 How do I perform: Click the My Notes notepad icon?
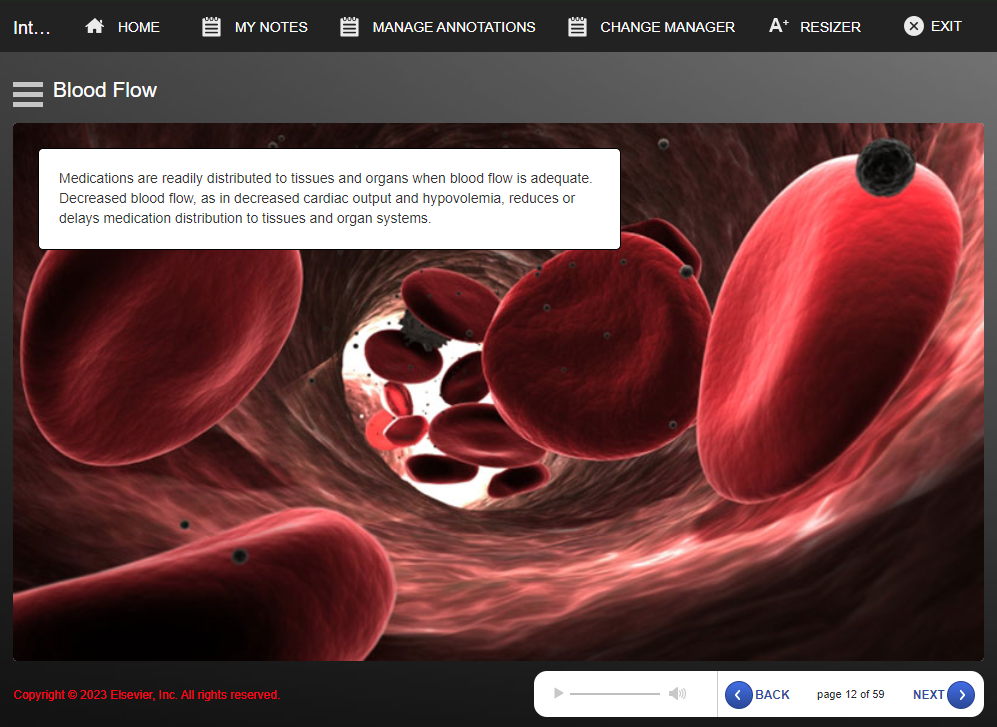(x=212, y=27)
